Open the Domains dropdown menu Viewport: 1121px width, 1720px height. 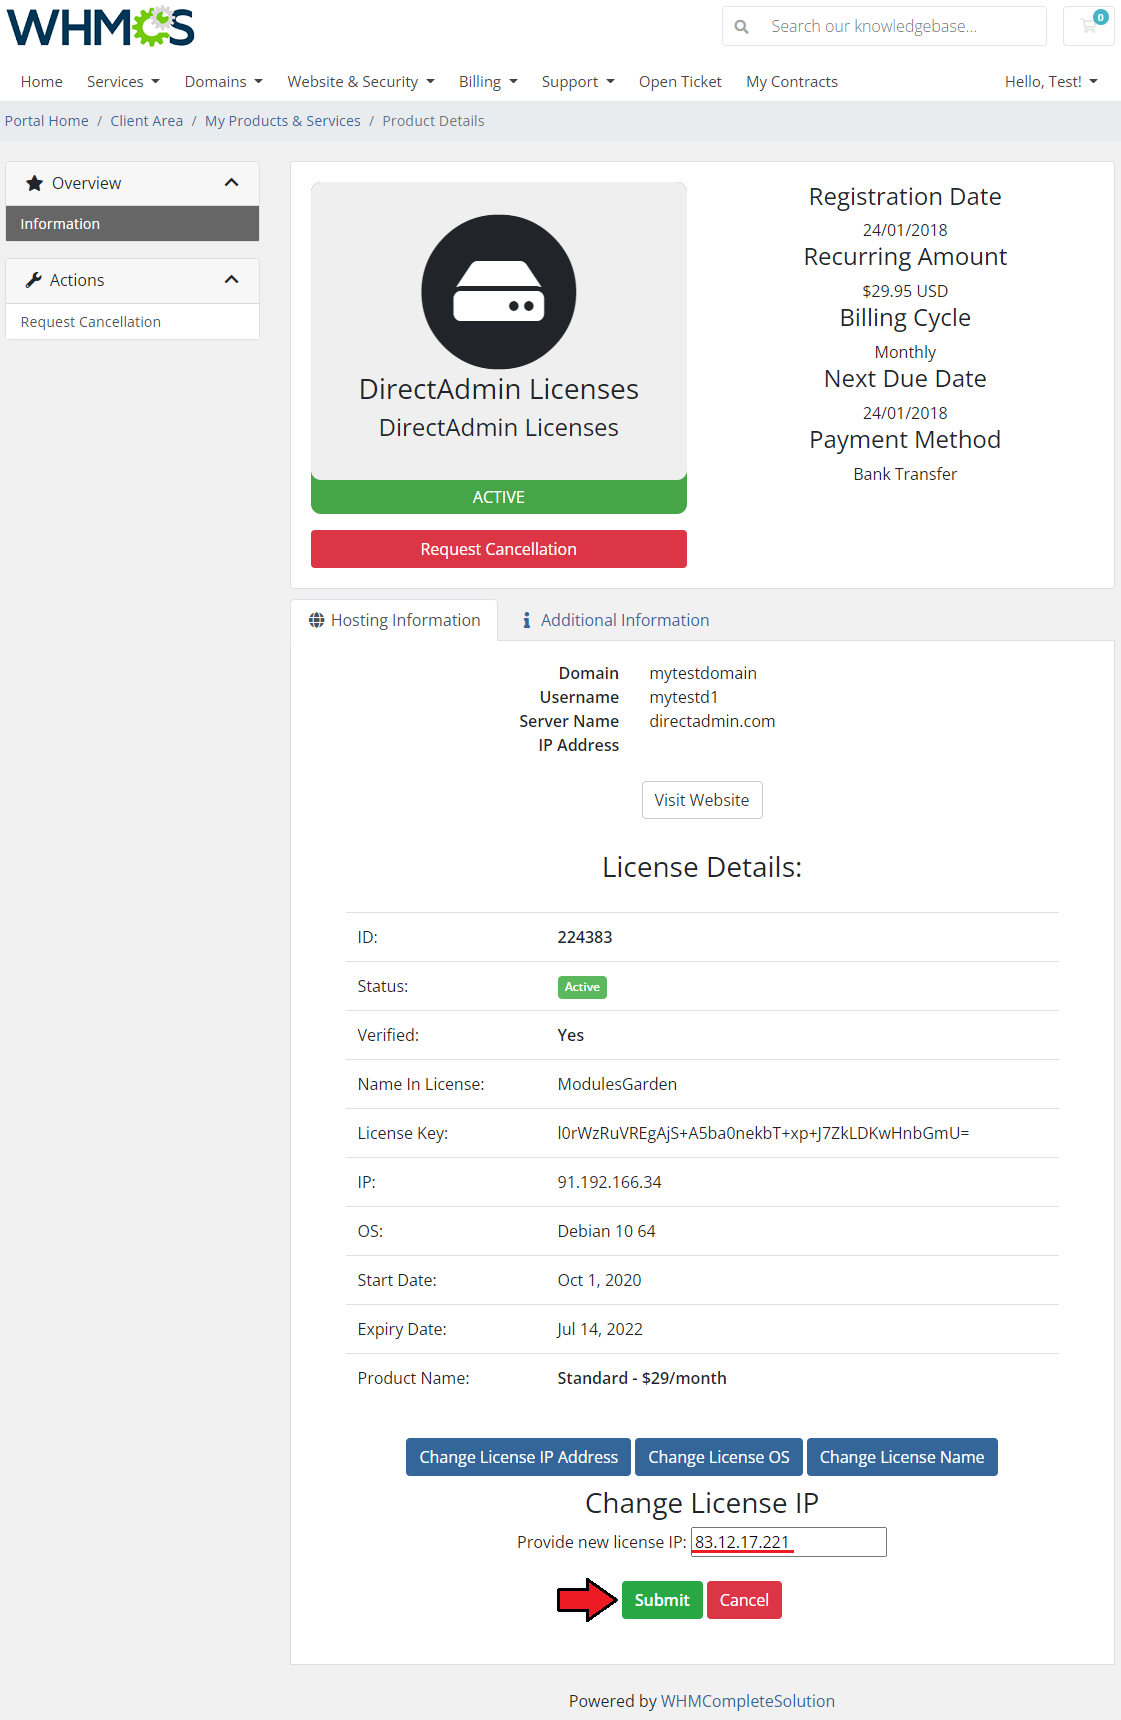[224, 82]
